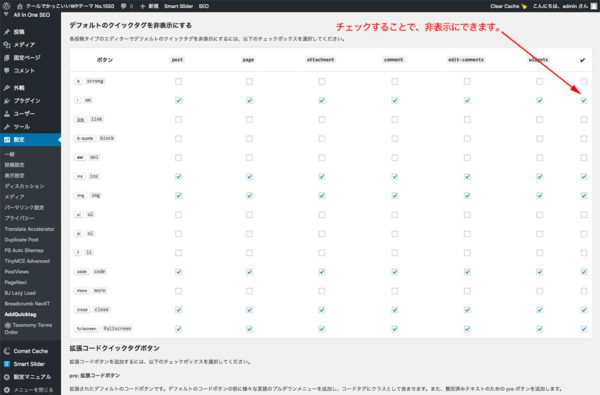600x395 pixels.
Task: Open the Posts pin icon in sidebar
Action: tap(7, 32)
